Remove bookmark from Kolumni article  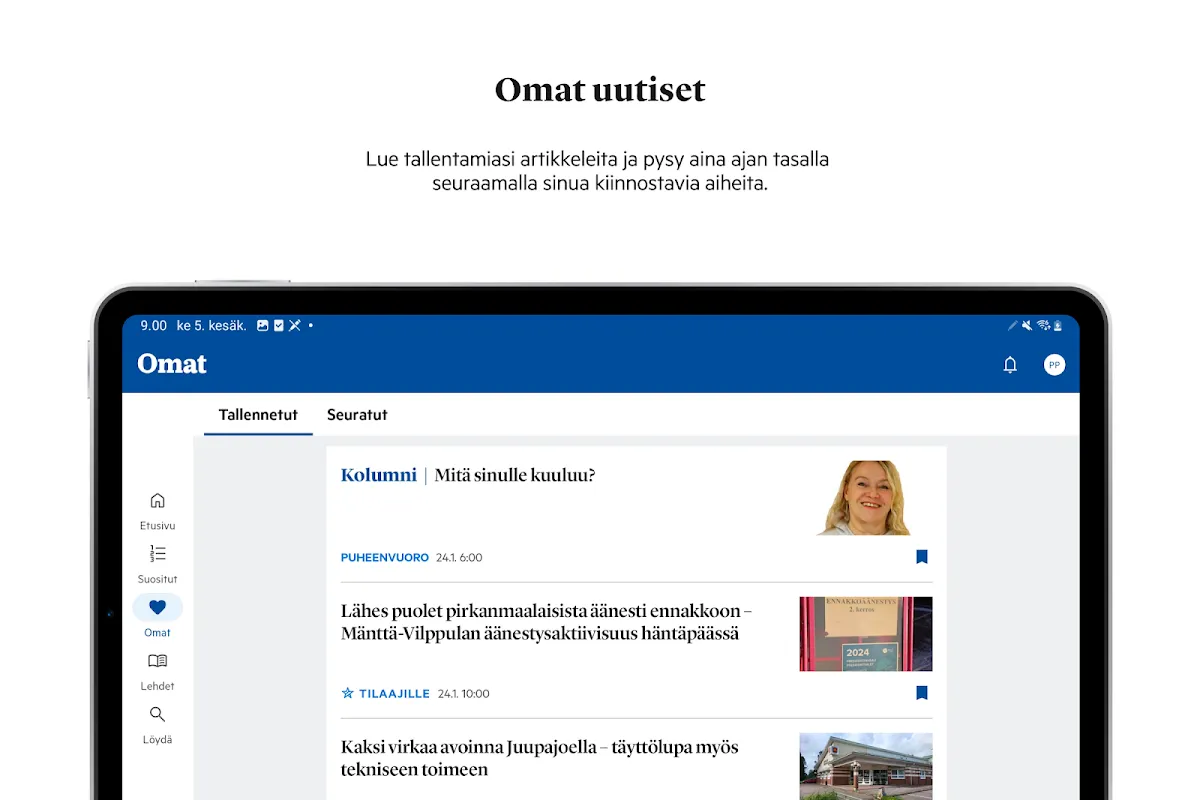tap(922, 557)
